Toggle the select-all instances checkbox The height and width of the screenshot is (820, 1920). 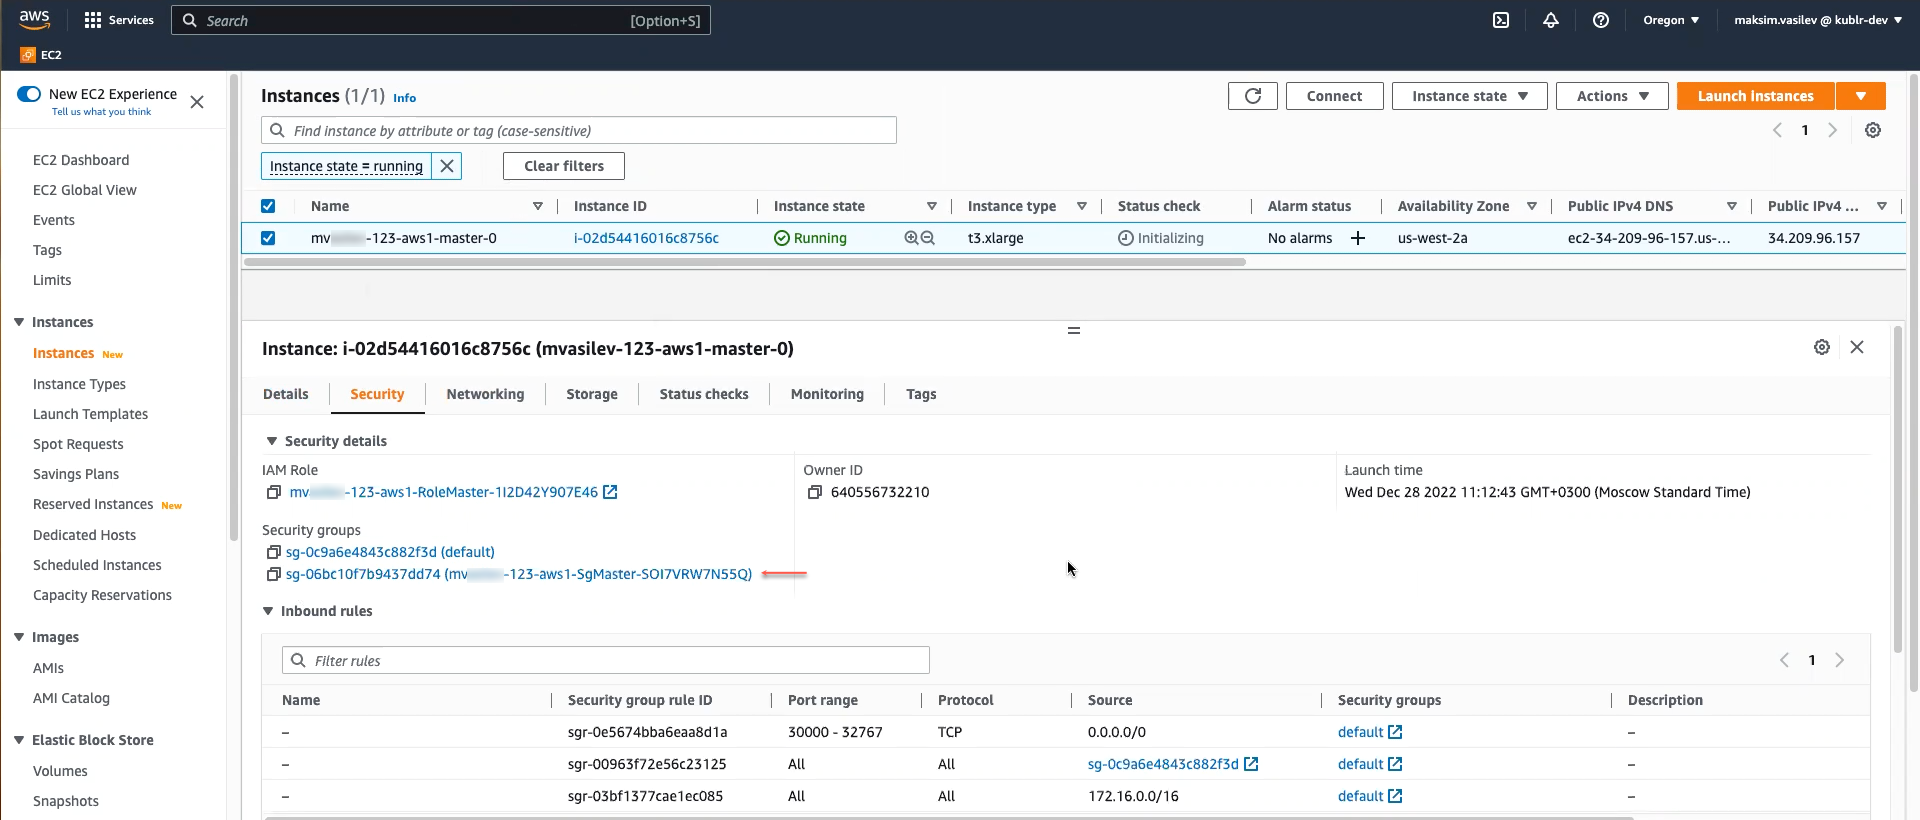click(x=268, y=206)
